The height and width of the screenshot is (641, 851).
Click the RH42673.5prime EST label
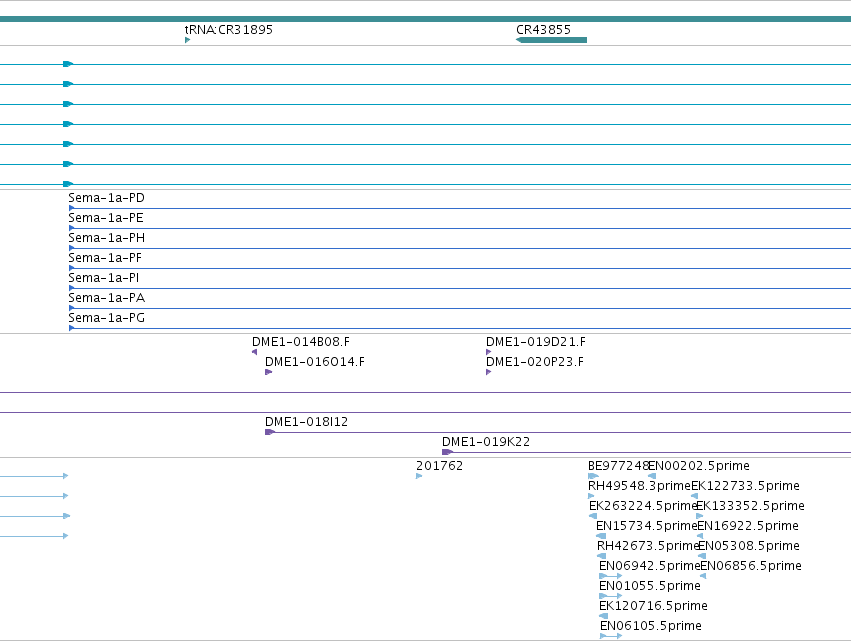[648, 546]
